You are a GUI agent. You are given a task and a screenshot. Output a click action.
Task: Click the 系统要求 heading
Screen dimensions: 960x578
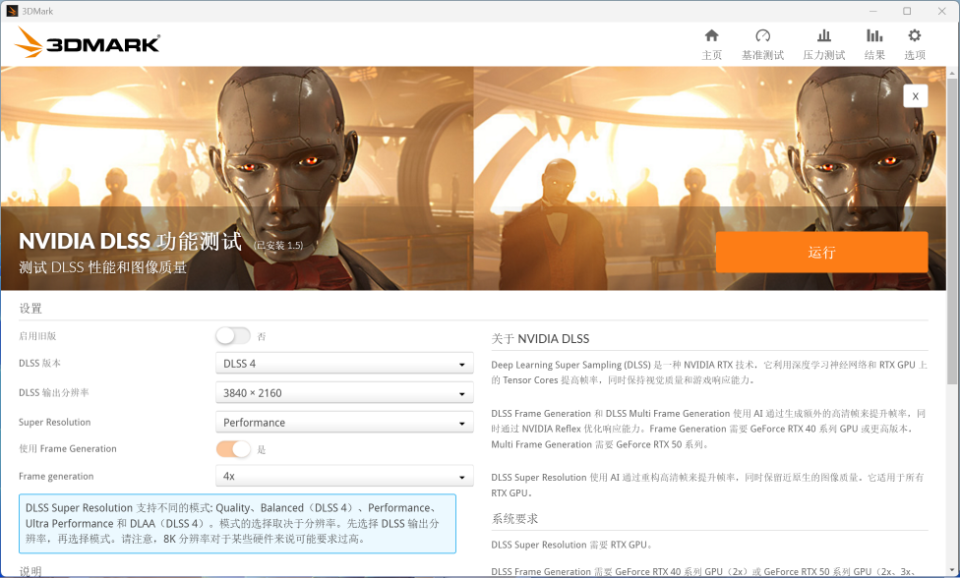[514, 519]
